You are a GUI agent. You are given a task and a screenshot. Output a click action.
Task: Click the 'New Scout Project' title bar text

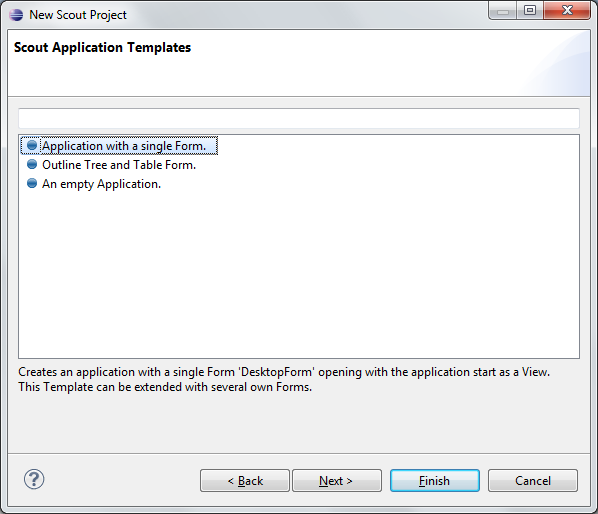pyautogui.click(x=78, y=15)
